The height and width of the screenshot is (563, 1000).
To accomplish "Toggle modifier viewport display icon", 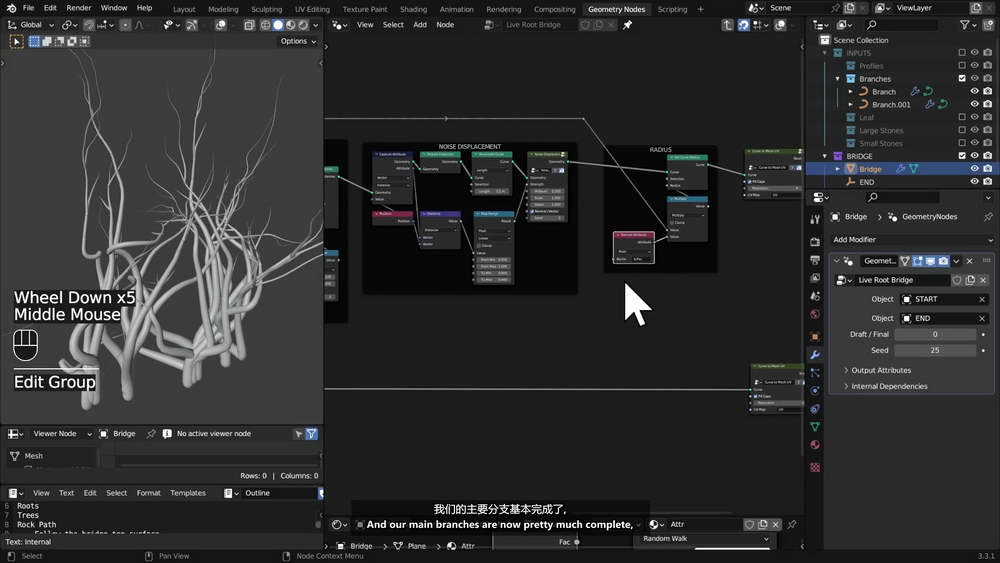I will 930,261.
